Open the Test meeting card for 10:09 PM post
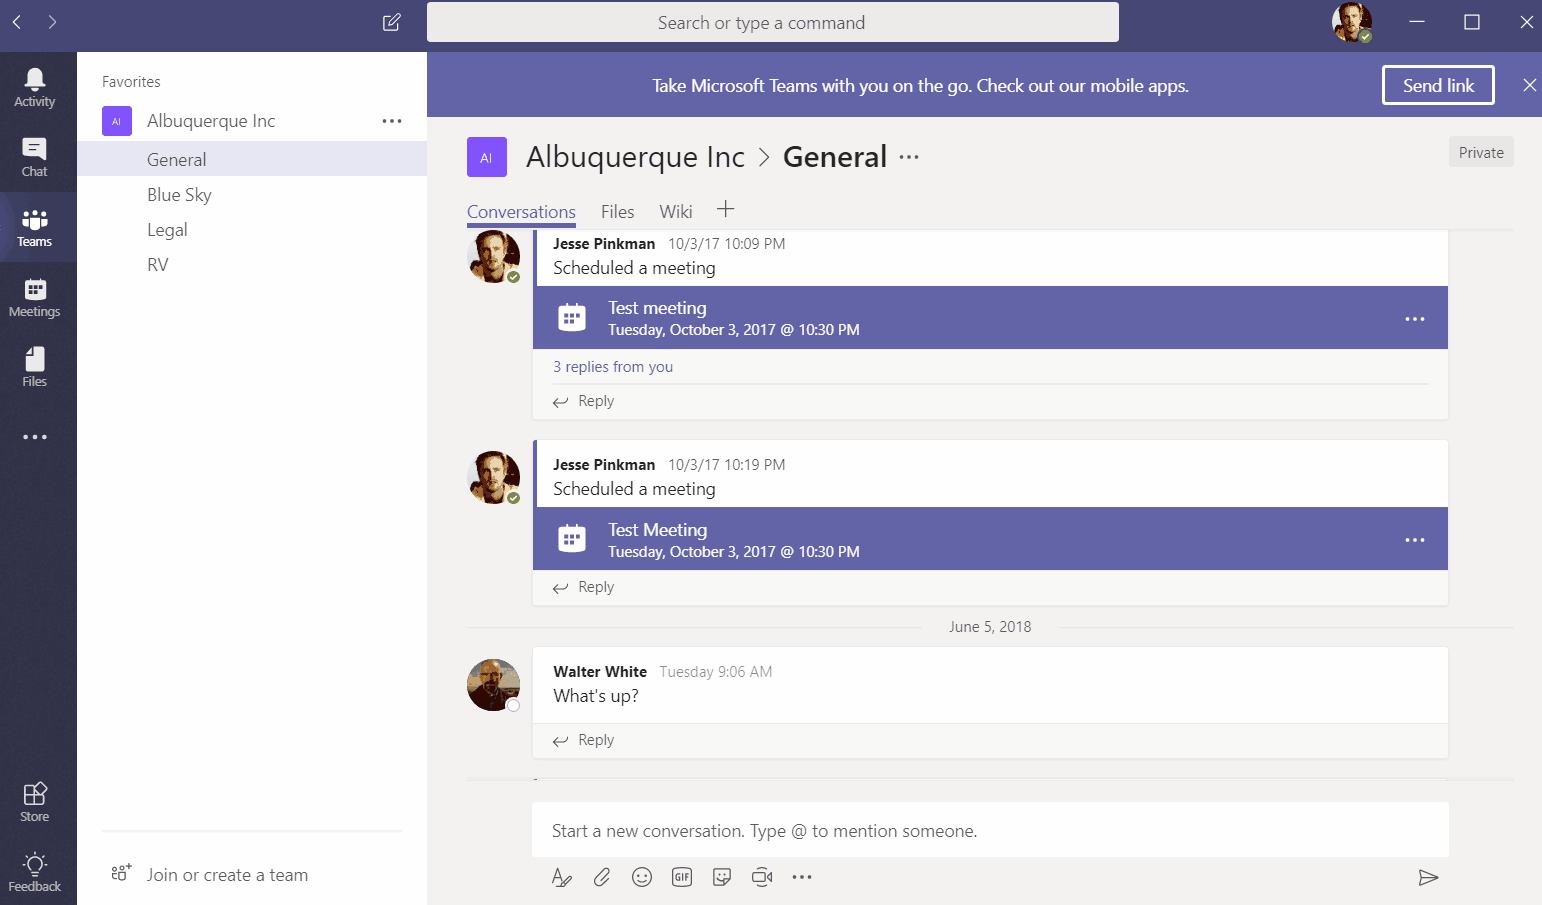Image resolution: width=1542 pixels, height=905 pixels. pos(990,318)
